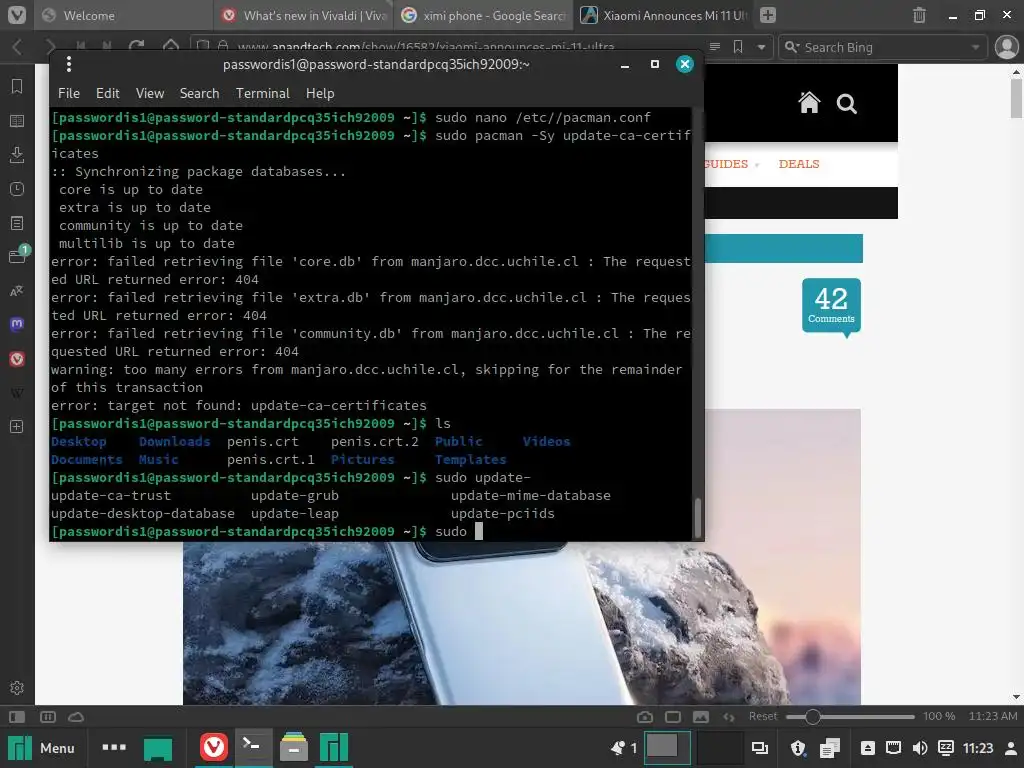1024x768 pixels.
Task: Open a new browser tab with plus button
Action: (768, 14)
